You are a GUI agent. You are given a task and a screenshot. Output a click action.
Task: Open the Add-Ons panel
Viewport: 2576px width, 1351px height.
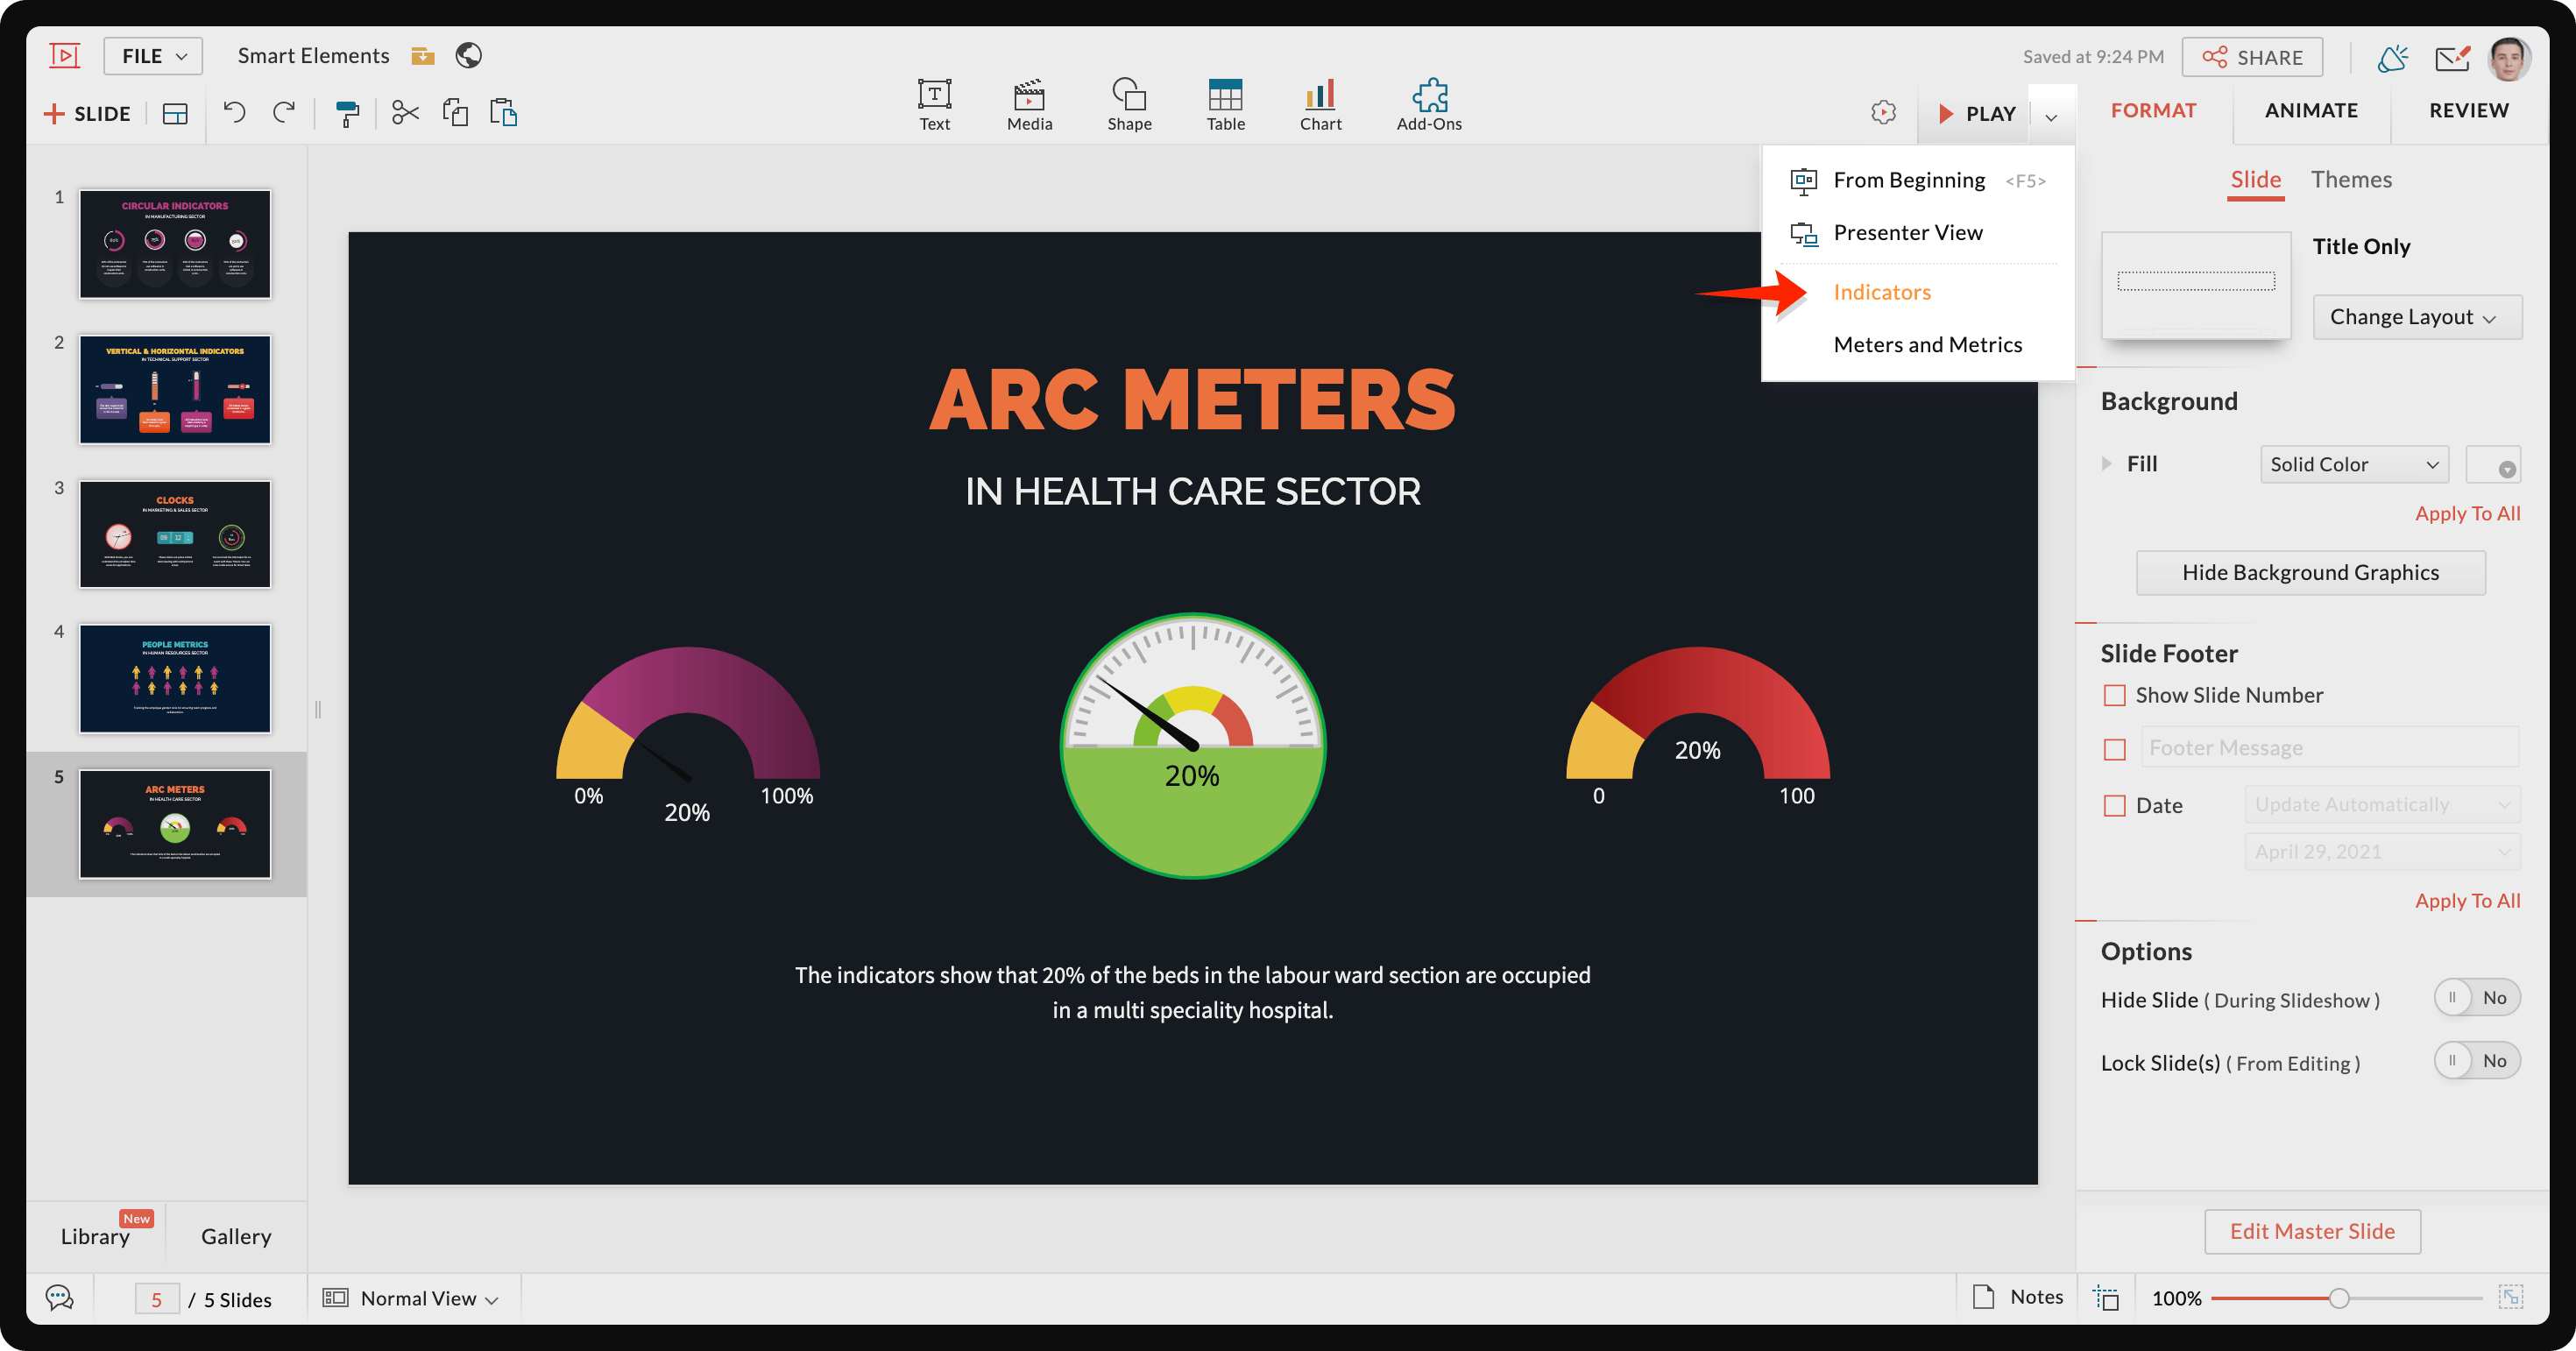[1429, 103]
